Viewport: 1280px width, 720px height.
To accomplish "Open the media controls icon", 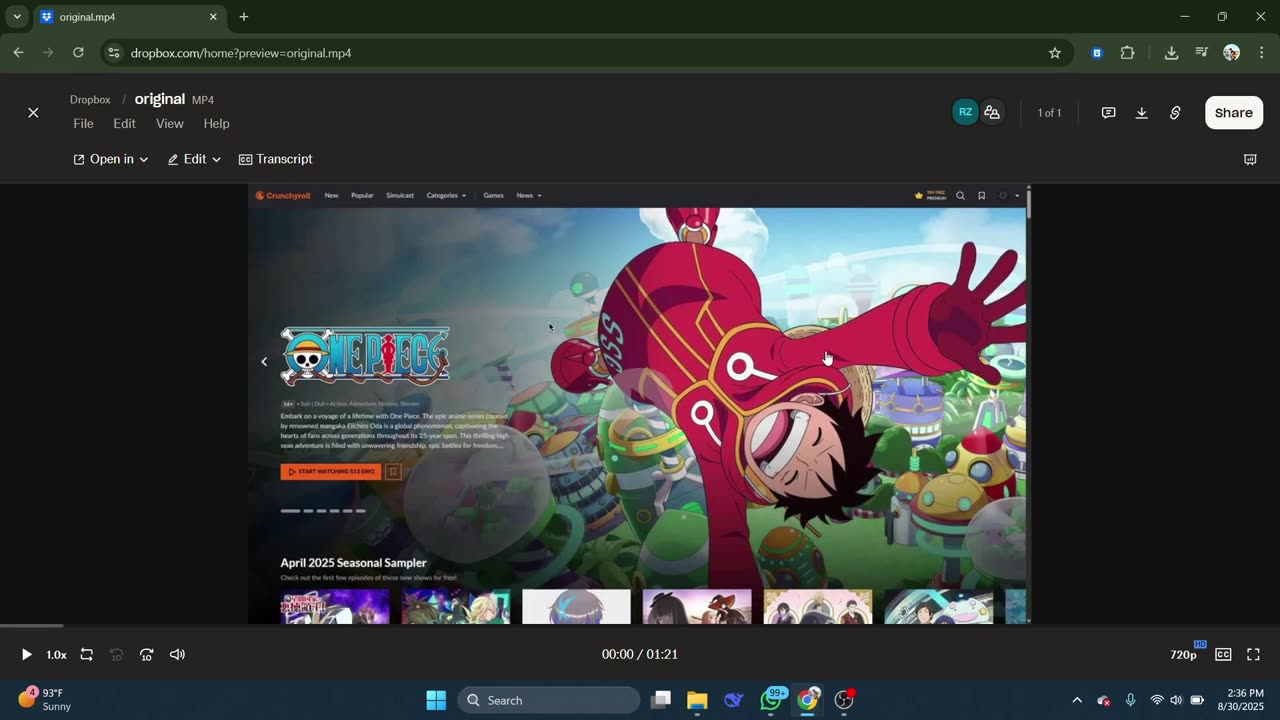I will pos(1201,53).
